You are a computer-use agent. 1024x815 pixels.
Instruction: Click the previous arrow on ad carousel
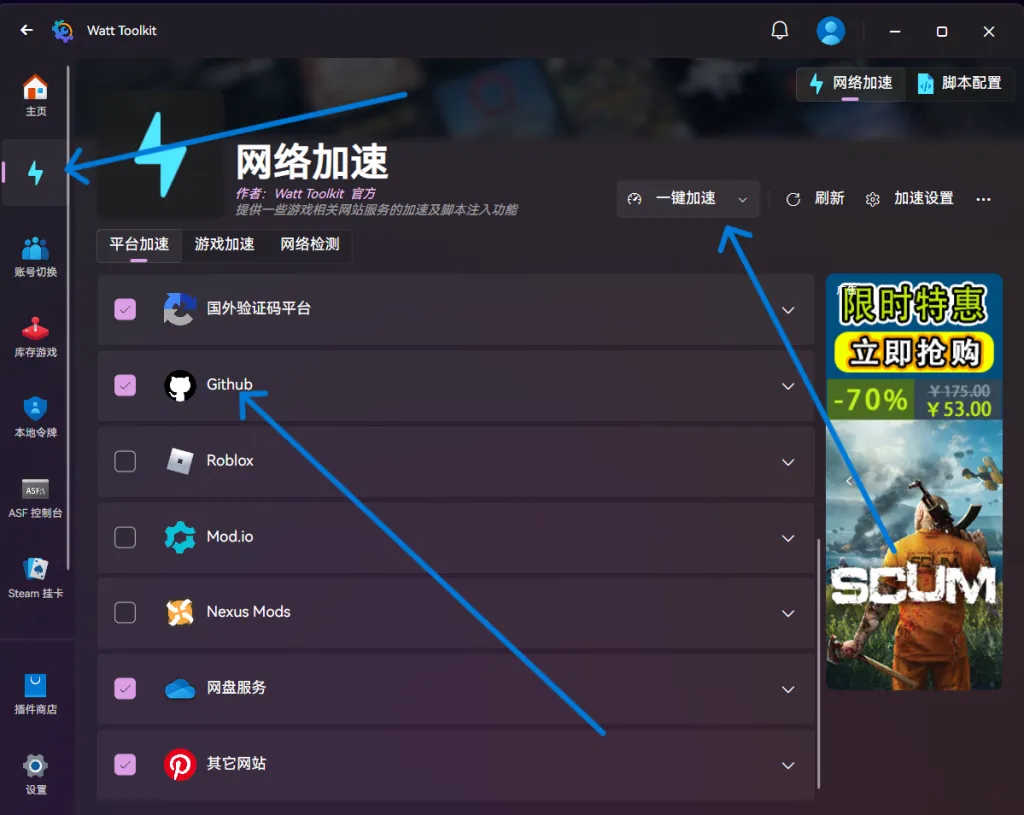click(848, 481)
